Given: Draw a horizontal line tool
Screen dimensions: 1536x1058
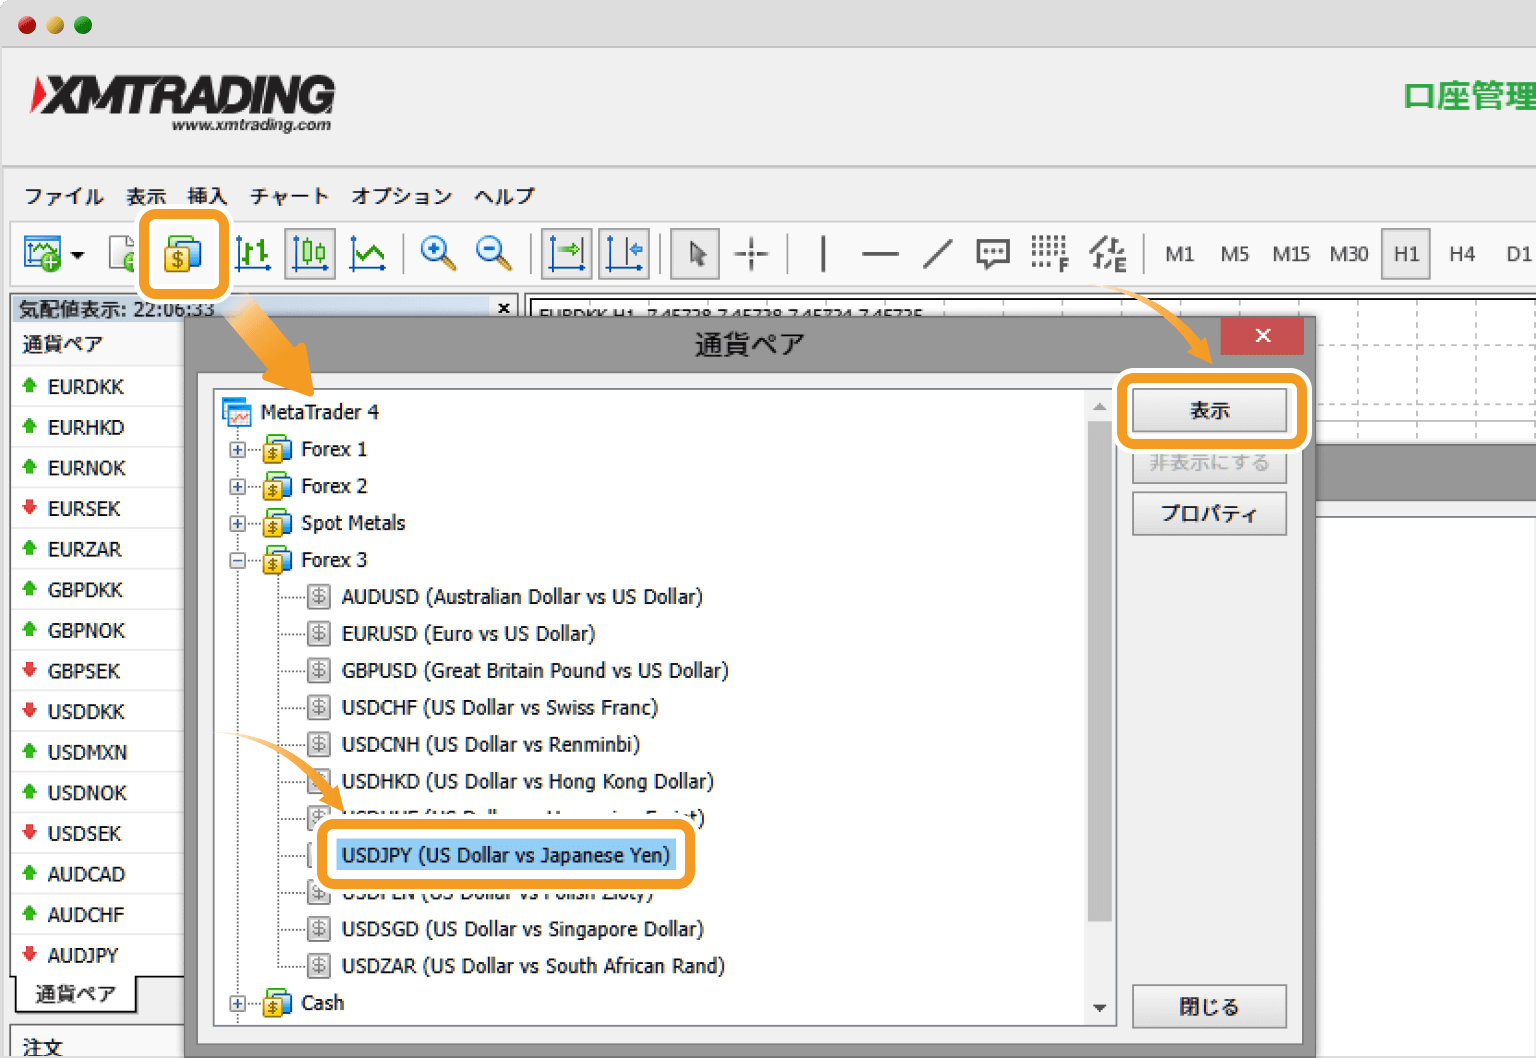Looking at the screenshot, I should (x=880, y=255).
